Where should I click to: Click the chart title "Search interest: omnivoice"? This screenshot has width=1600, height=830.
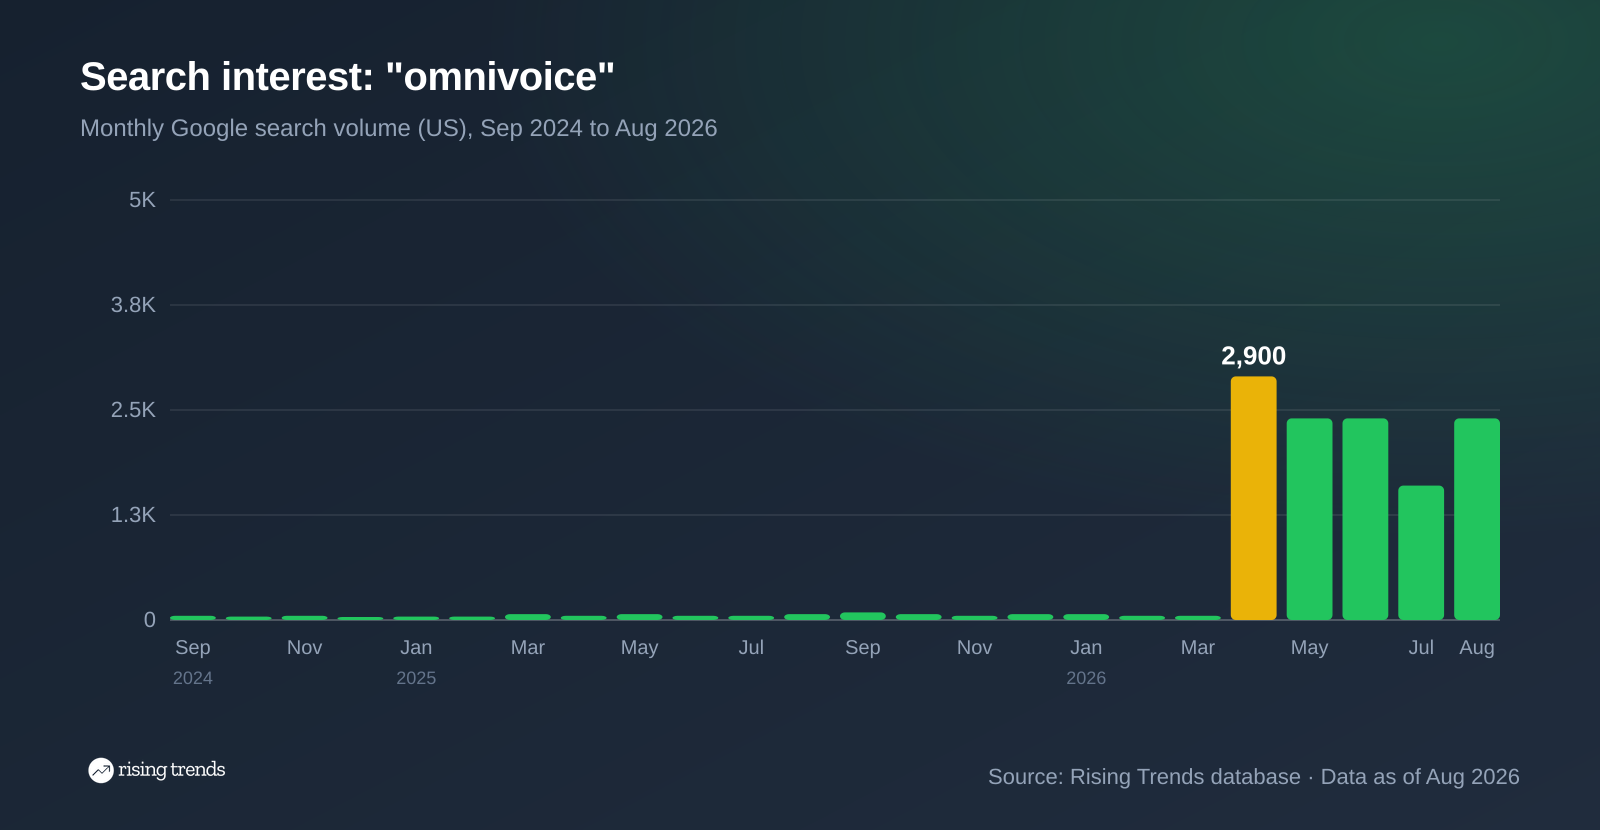click(x=347, y=77)
